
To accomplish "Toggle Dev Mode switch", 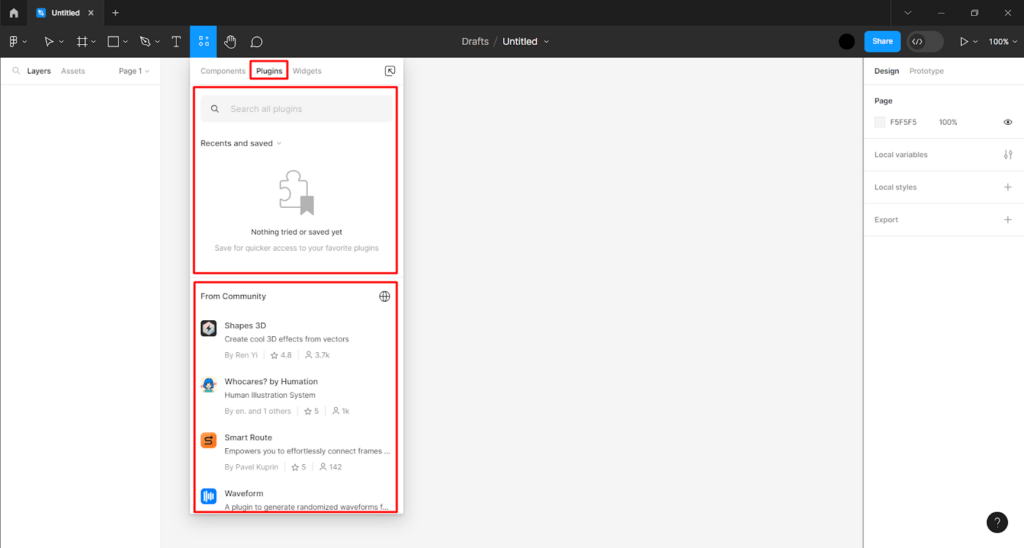I will pyautogui.click(x=925, y=42).
